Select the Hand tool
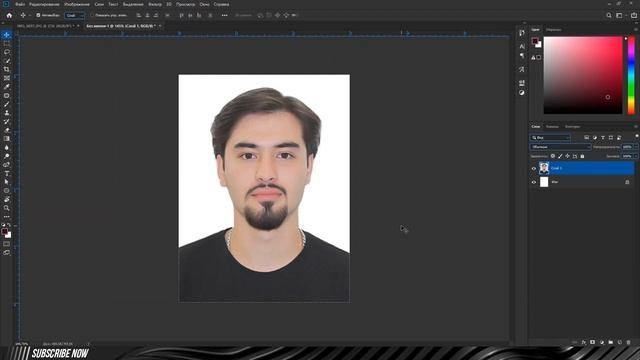Screen dimensions: 640x360 click(7, 200)
